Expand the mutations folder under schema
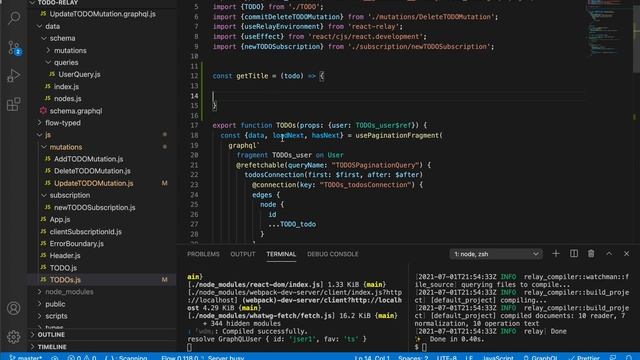 click(x=48, y=50)
